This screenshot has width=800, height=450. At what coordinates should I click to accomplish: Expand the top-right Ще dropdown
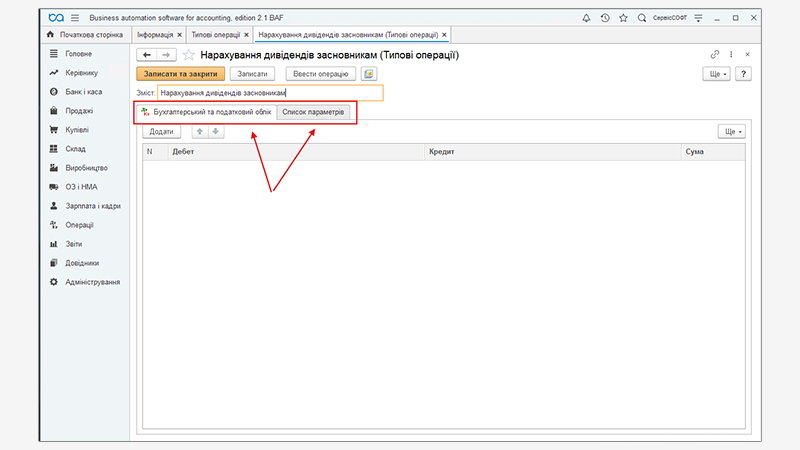tap(718, 74)
